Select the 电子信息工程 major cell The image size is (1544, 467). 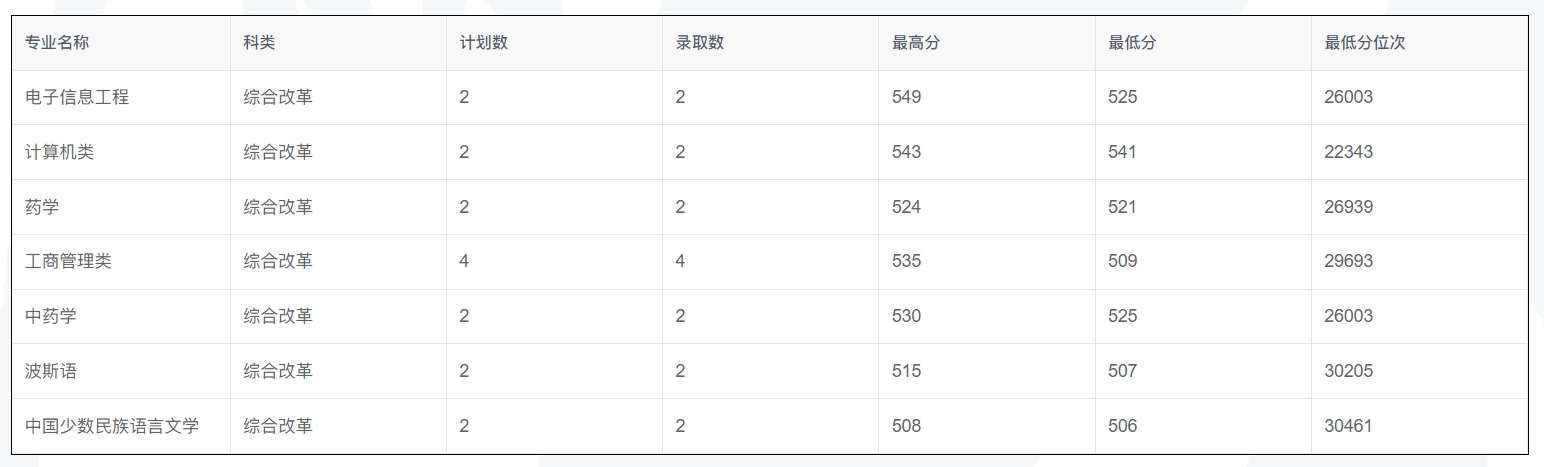(77, 97)
